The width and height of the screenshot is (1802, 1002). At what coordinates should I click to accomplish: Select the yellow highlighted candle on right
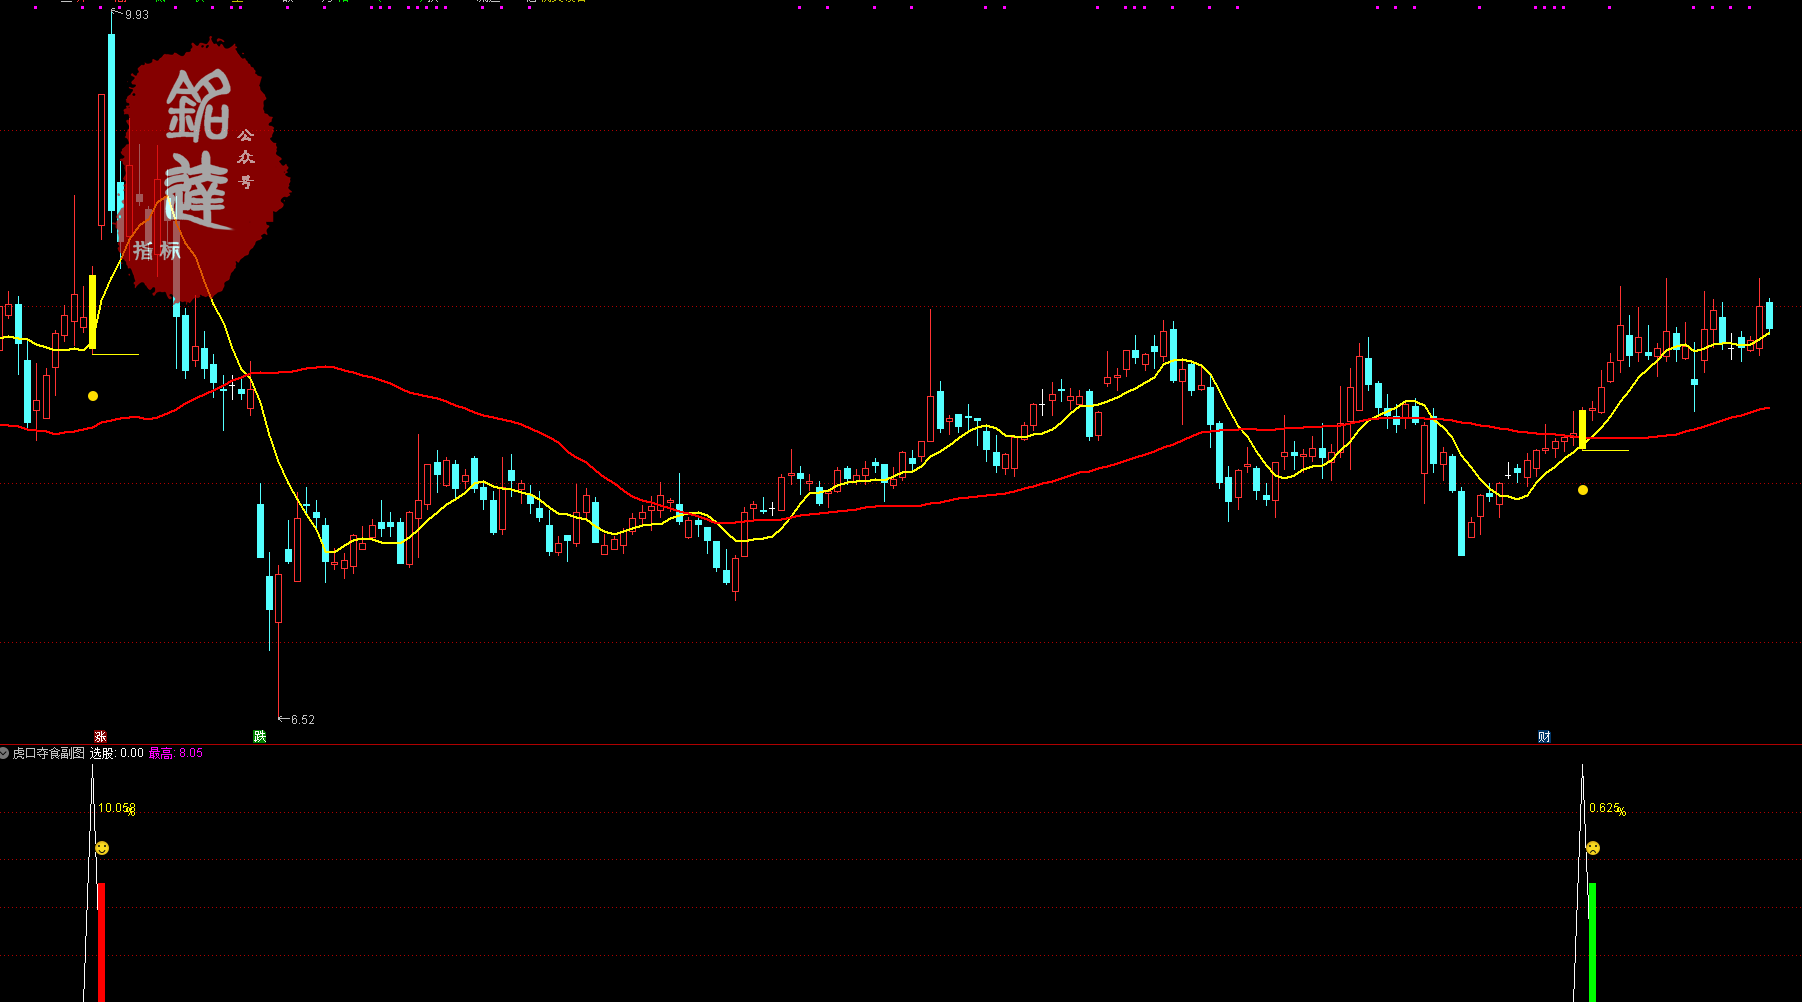[x=1582, y=428]
